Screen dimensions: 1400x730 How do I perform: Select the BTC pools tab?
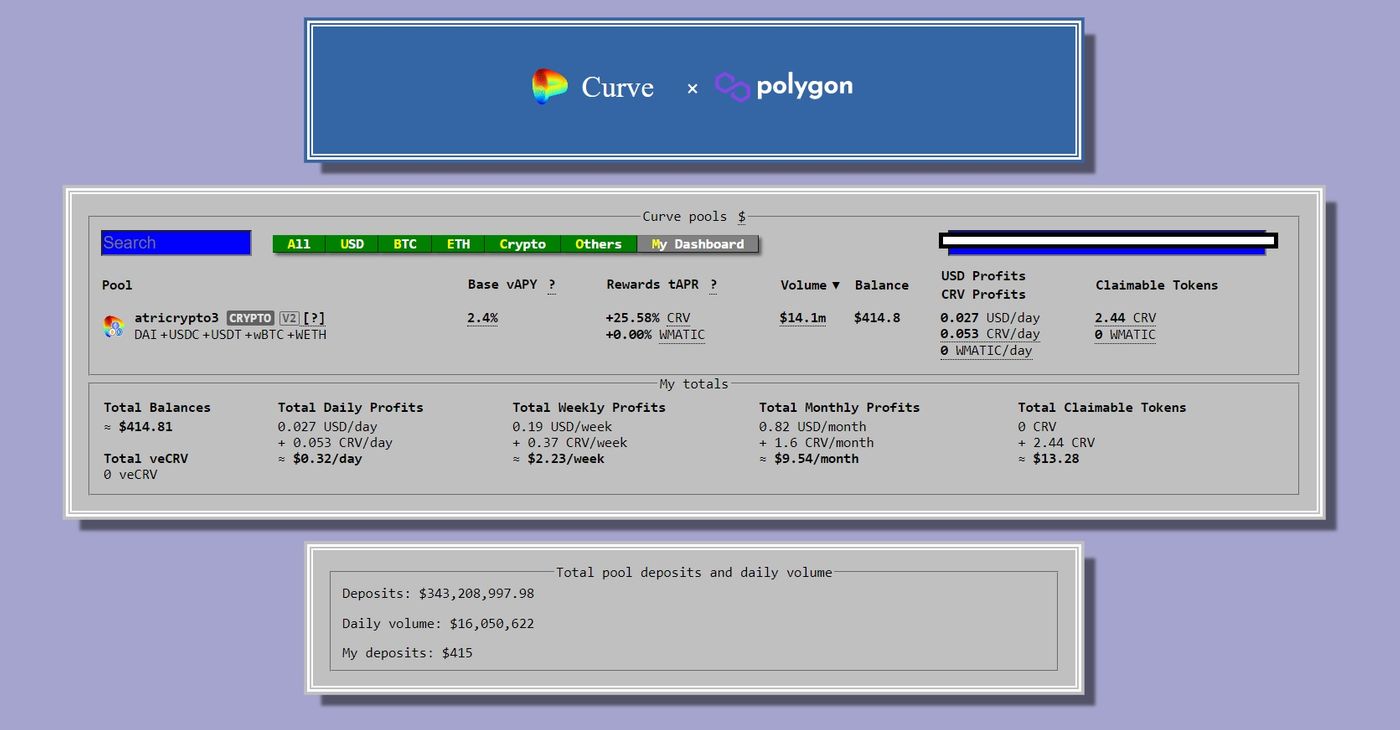pos(405,244)
